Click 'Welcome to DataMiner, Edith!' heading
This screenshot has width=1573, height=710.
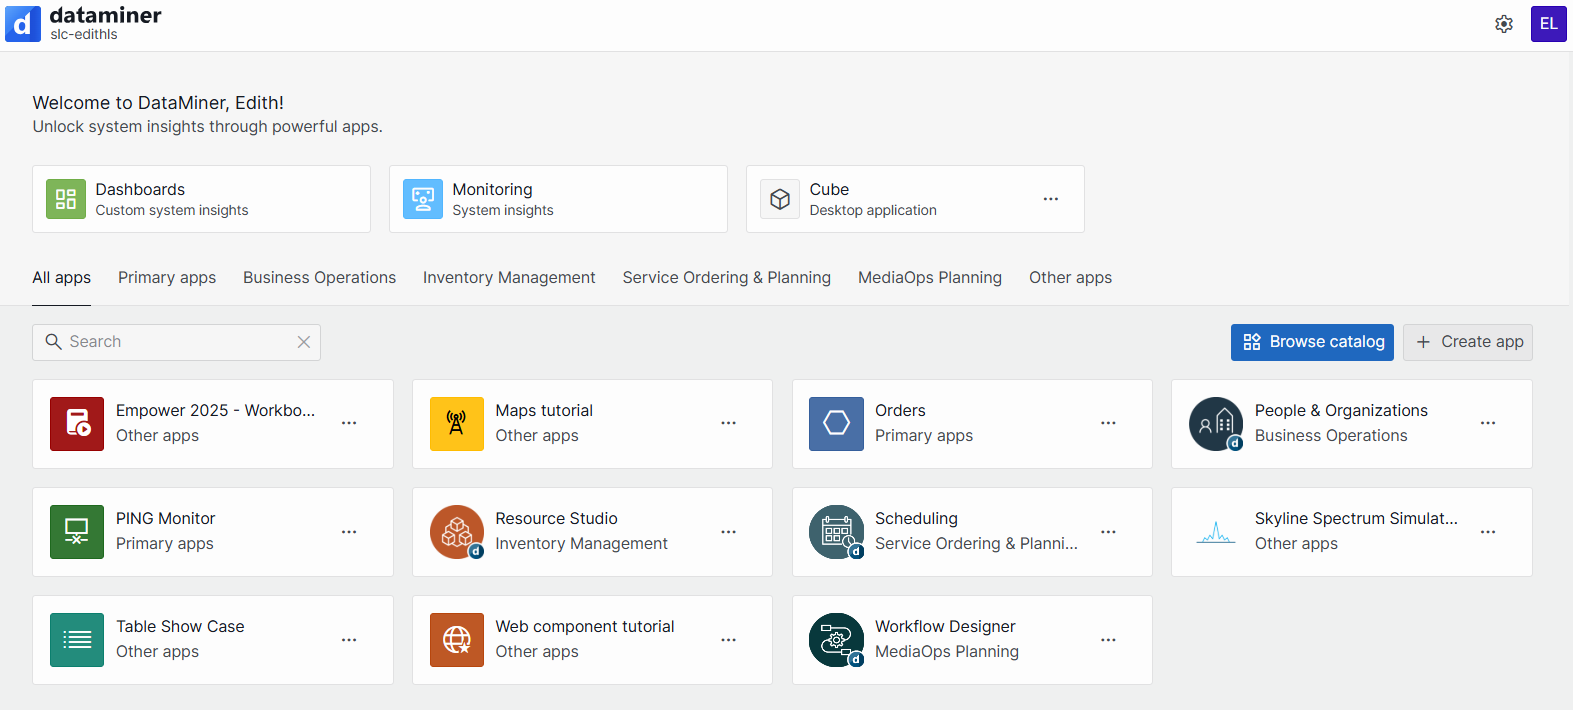[158, 103]
